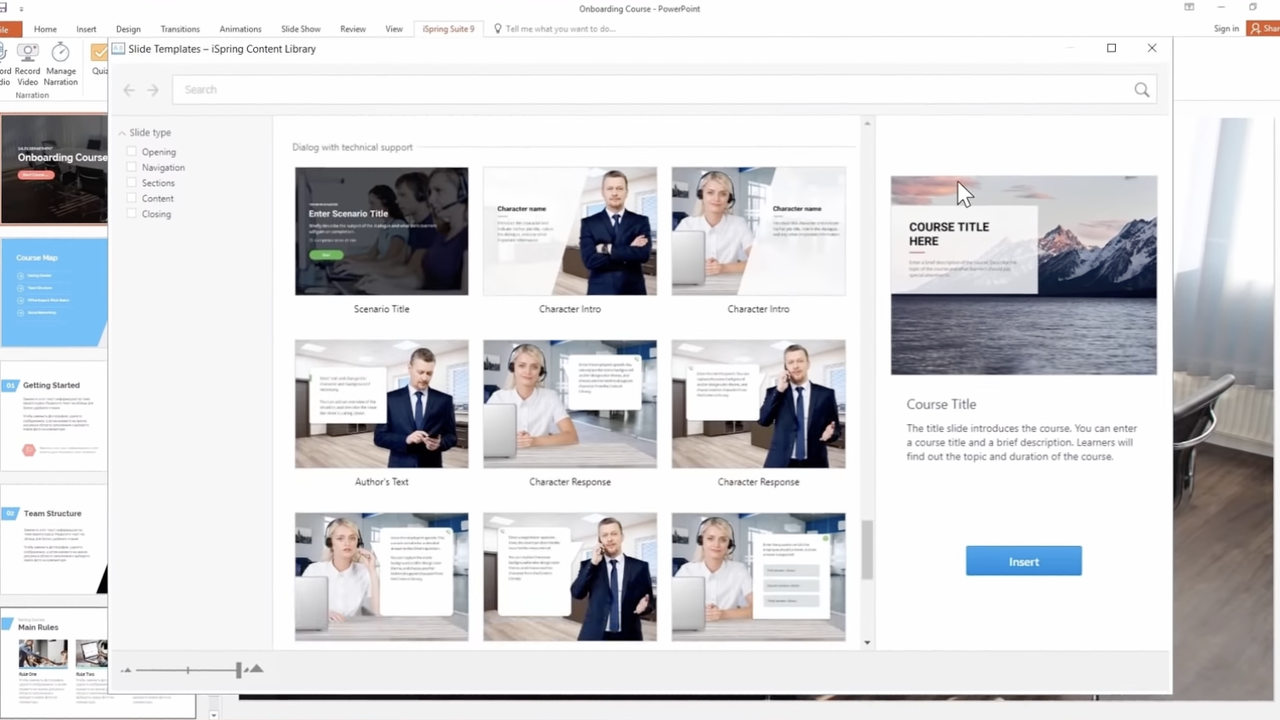Check the Navigation slide type filter
Screen dimensions: 1280x720
coord(131,168)
